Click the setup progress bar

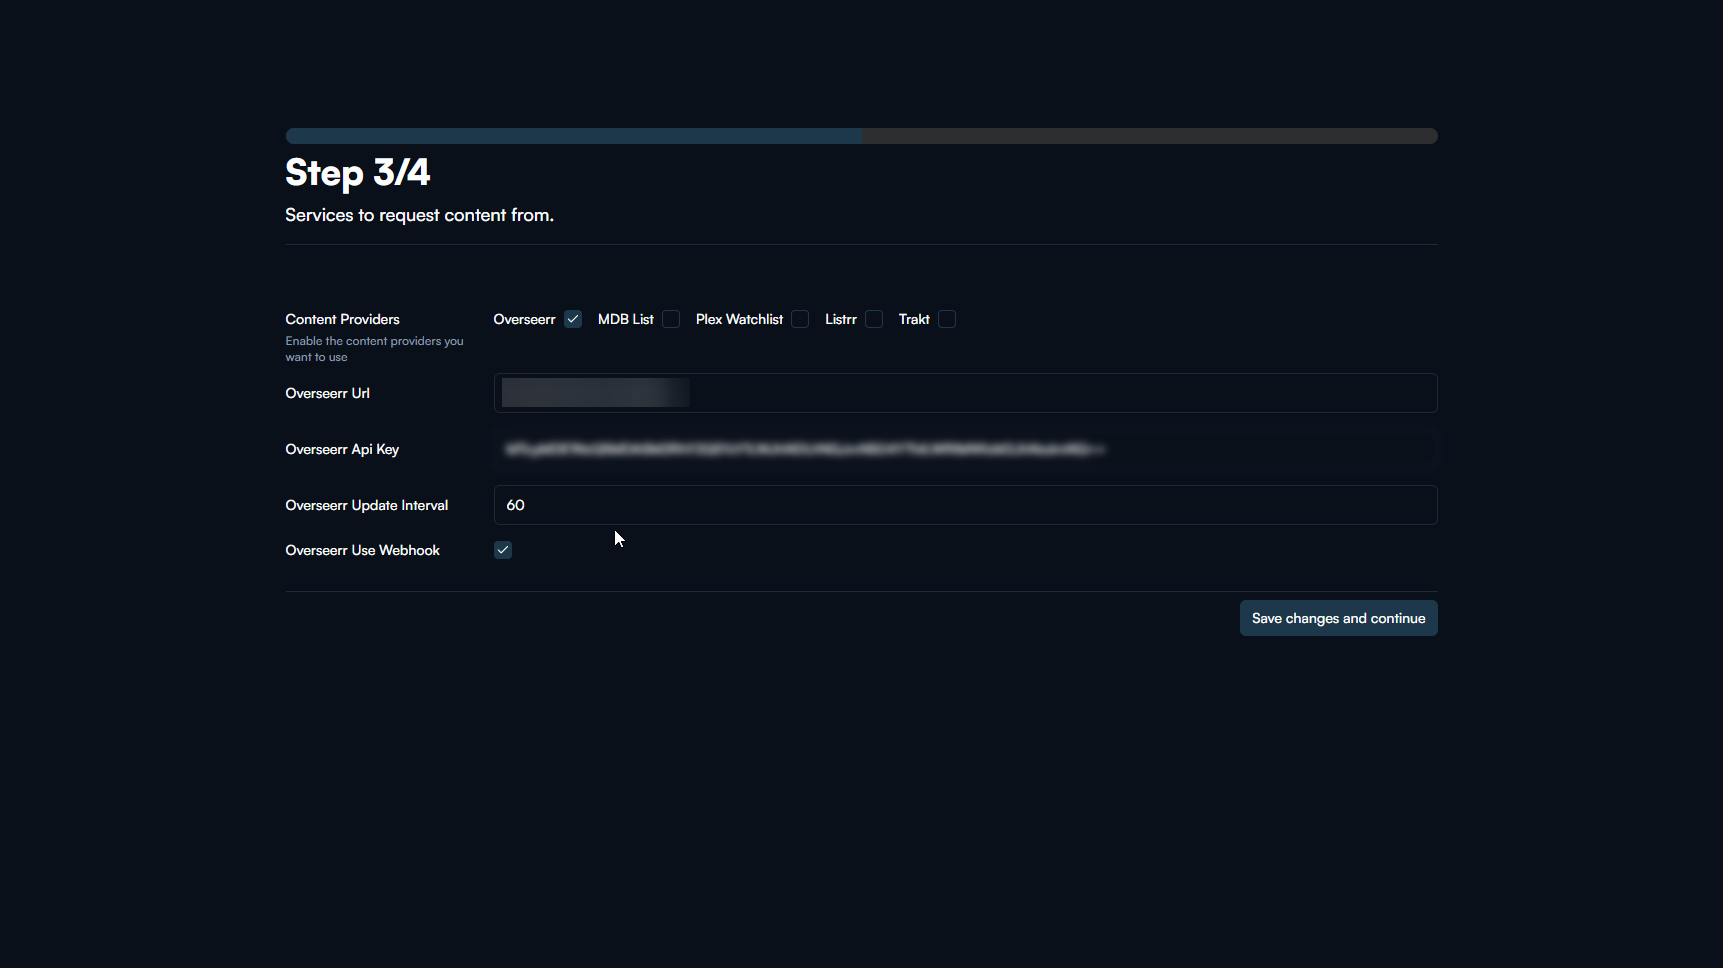point(861,136)
